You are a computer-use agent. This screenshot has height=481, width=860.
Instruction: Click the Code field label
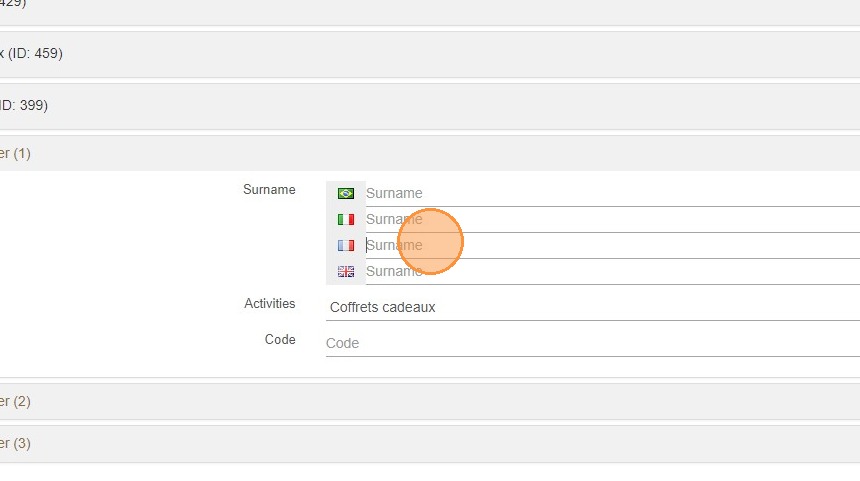point(280,339)
